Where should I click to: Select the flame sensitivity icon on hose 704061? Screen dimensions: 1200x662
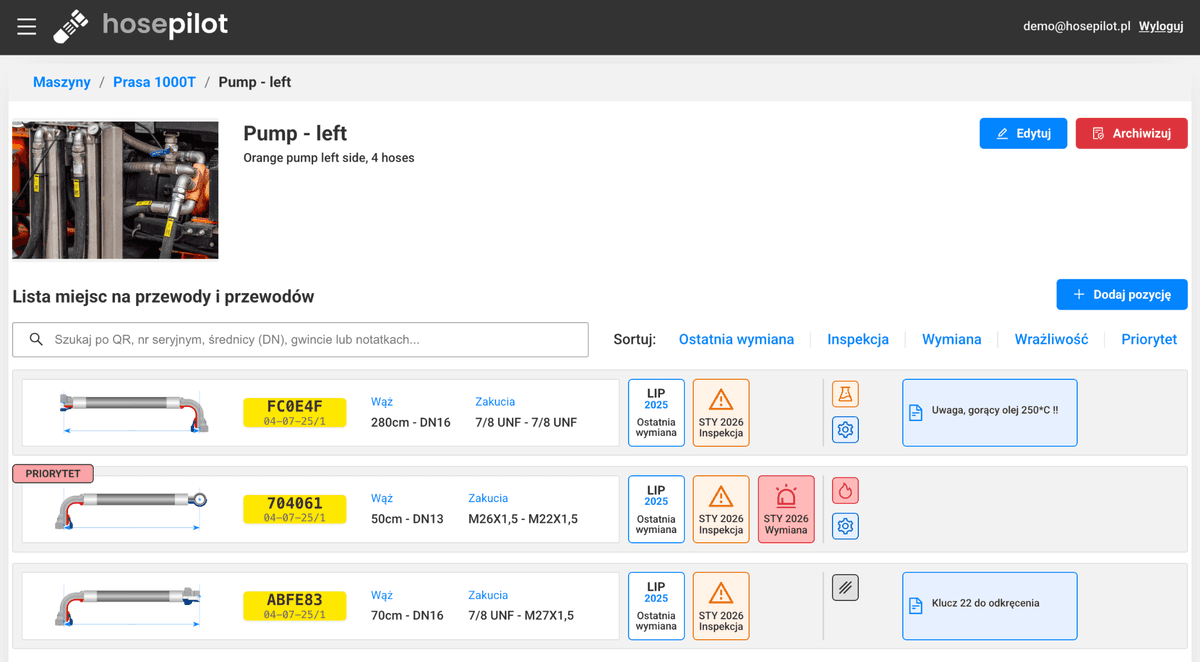[845, 490]
